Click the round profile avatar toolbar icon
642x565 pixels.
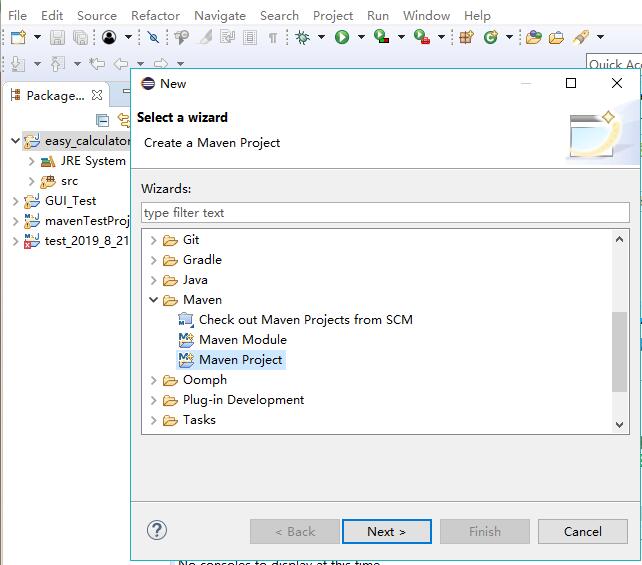point(109,37)
